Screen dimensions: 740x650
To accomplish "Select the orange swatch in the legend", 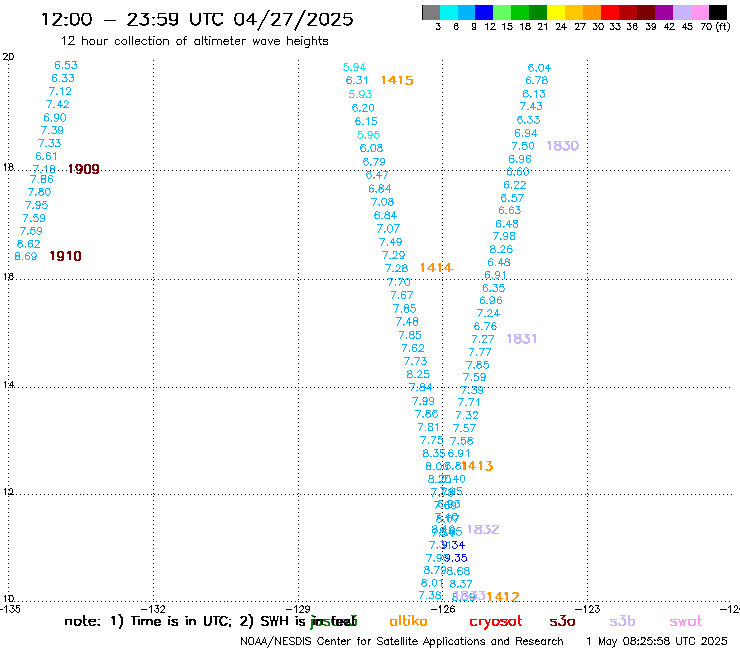I will 592,12.
